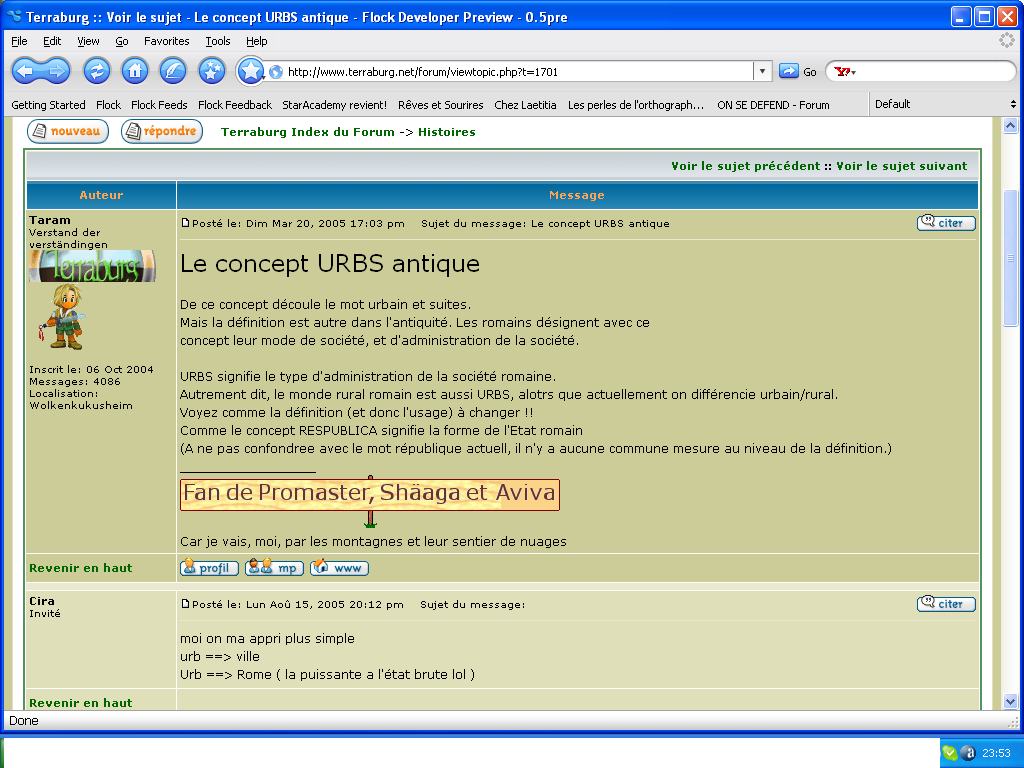Image resolution: width=1024 pixels, height=768 pixels.
Task: Click the site globe icon in address bar
Action: tap(276, 72)
